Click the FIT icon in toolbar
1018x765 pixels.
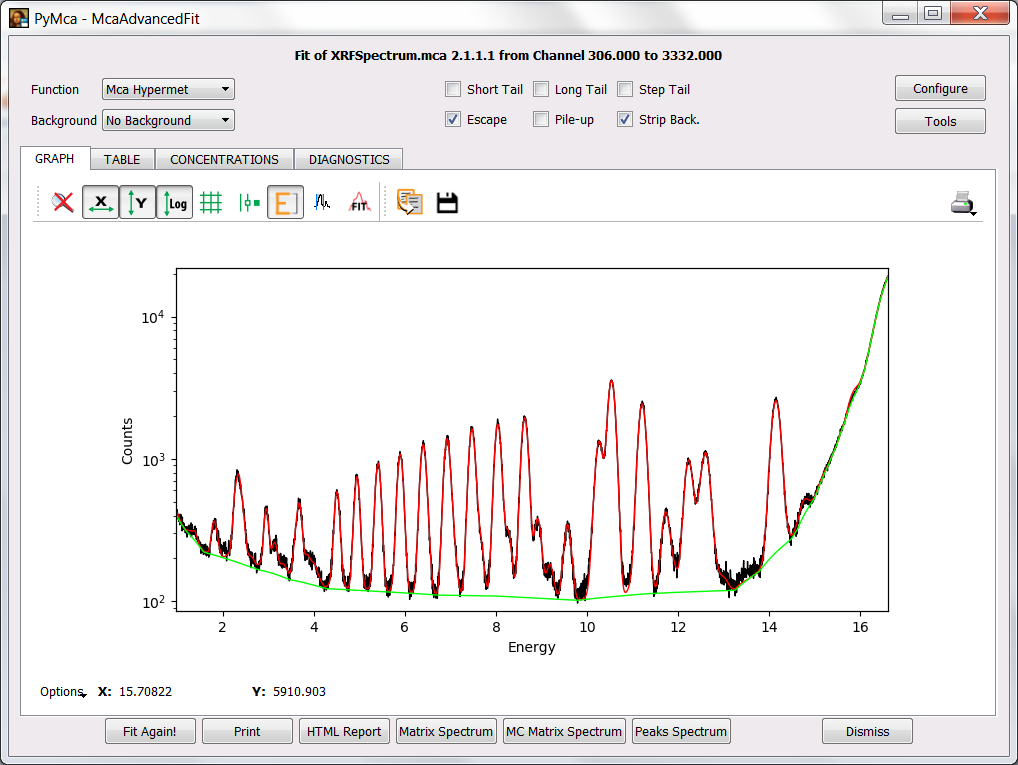359,203
